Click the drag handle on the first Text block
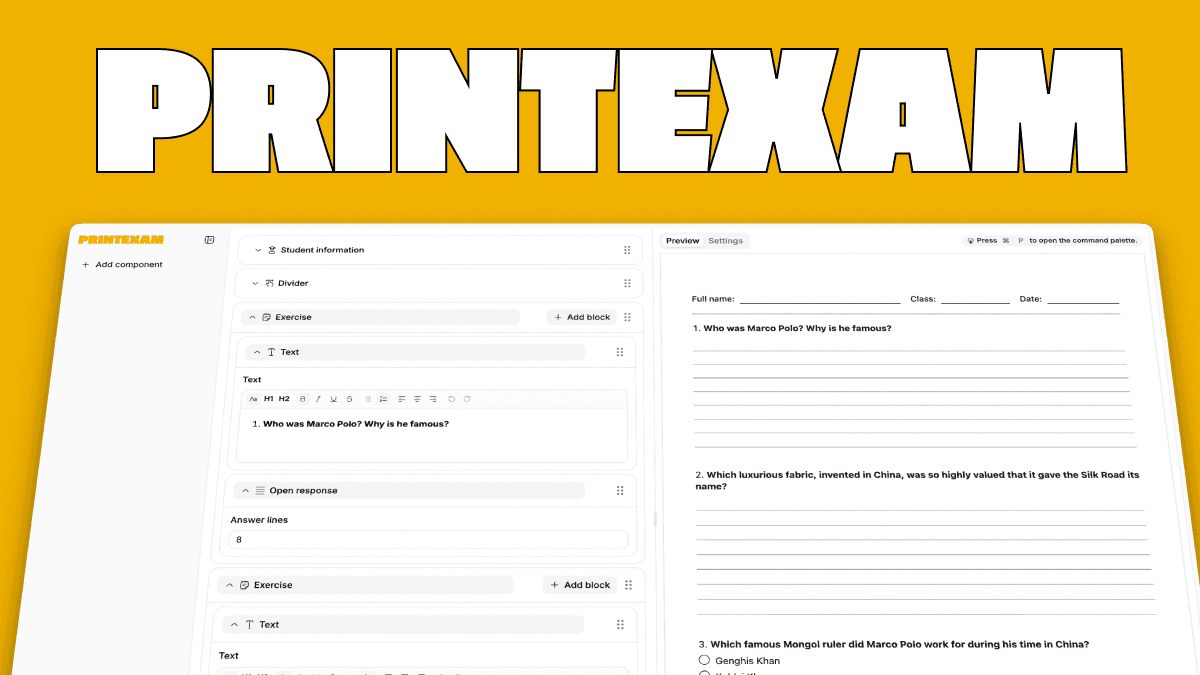 pyautogui.click(x=620, y=352)
